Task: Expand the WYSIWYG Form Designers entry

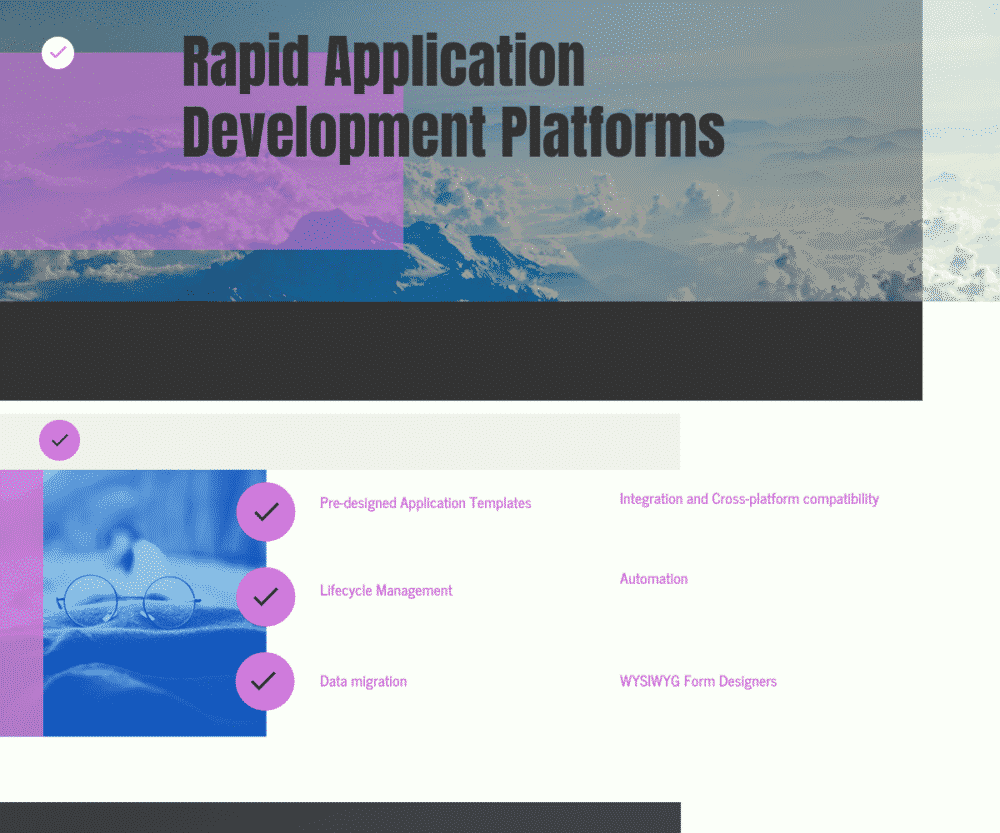Action: 698,681
